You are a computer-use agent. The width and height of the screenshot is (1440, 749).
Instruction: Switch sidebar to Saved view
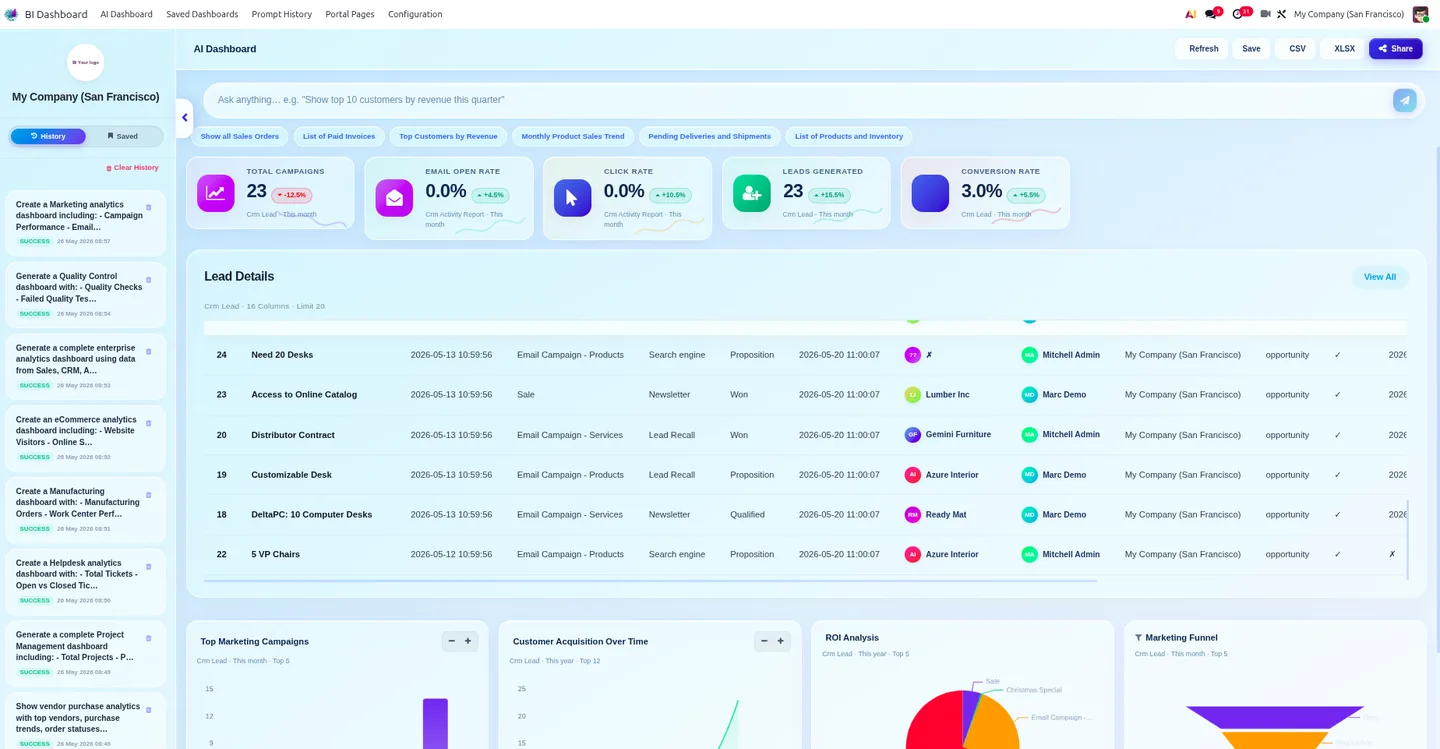click(x=123, y=136)
